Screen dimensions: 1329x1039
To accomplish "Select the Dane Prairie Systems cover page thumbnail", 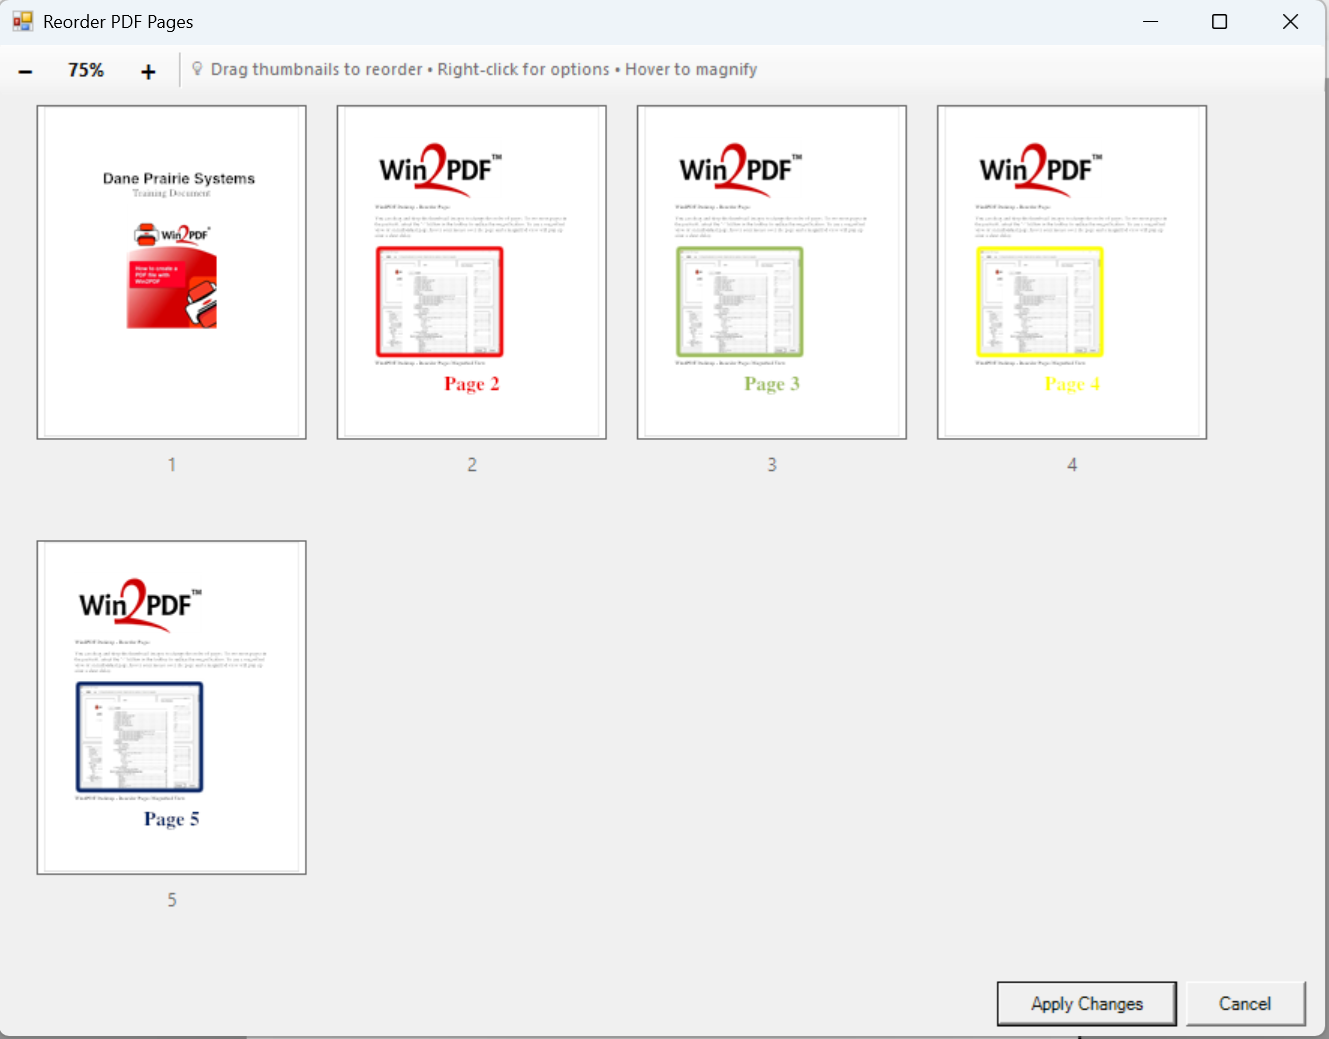I will point(172,272).
